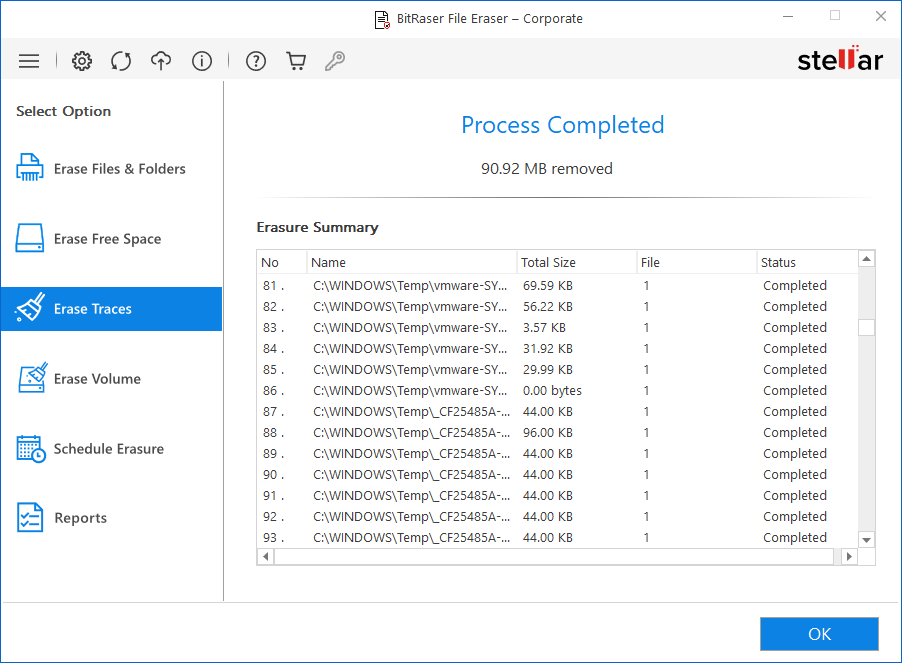Click the vertical scrollbar up arrow
This screenshot has height=663, width=902.
(866, 259)
